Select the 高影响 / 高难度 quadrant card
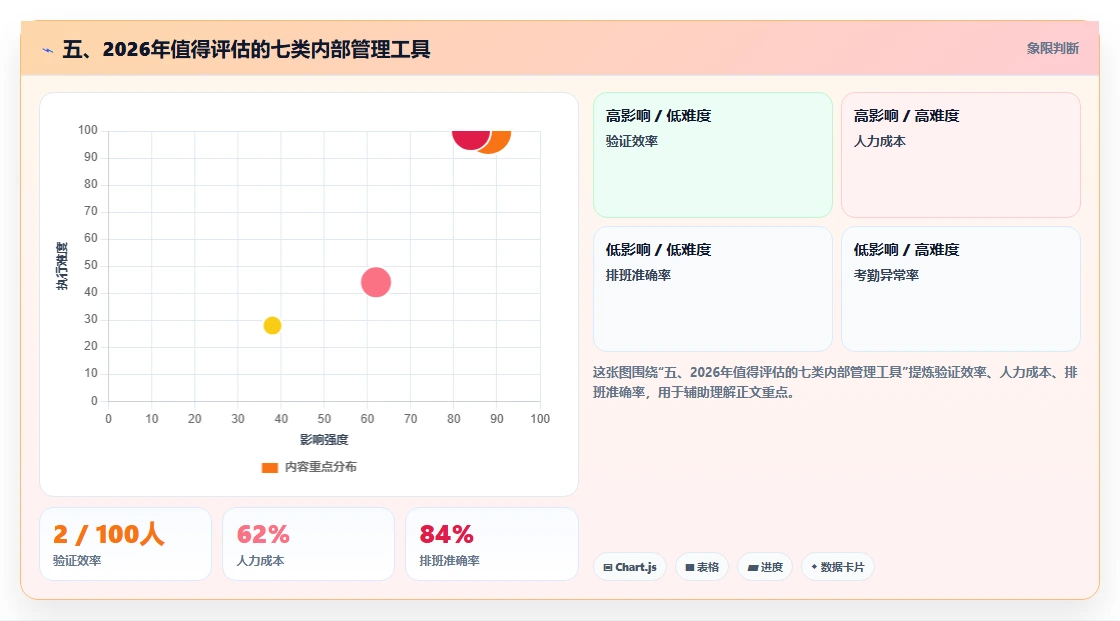This screenshot has height=621, width=1120. pos(961,154)
